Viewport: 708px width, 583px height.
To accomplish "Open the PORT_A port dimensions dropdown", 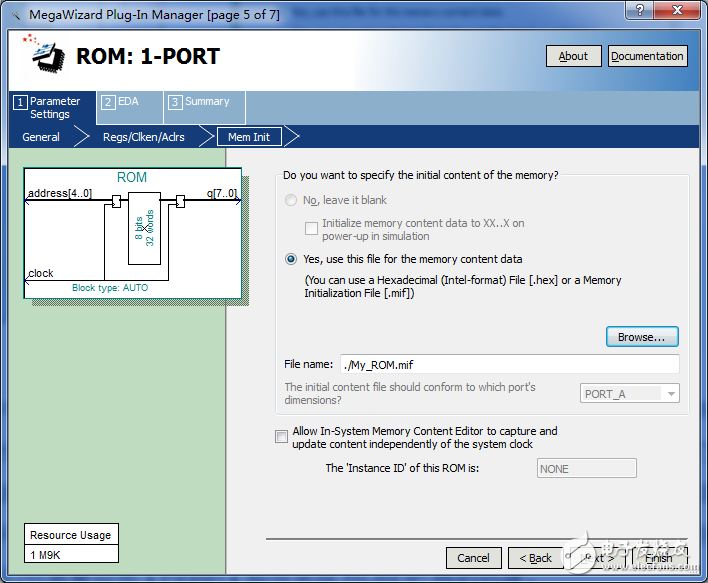I will (629, 394).
